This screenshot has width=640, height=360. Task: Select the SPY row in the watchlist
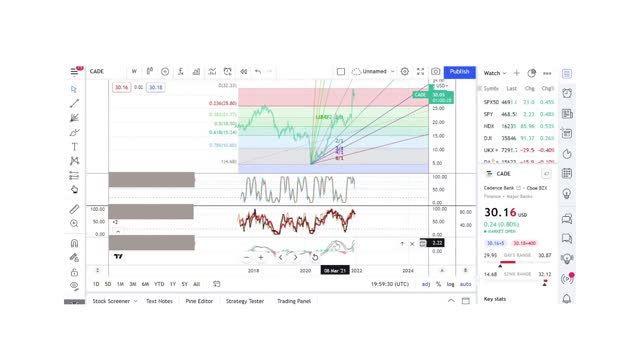click(x=518, y=114)
